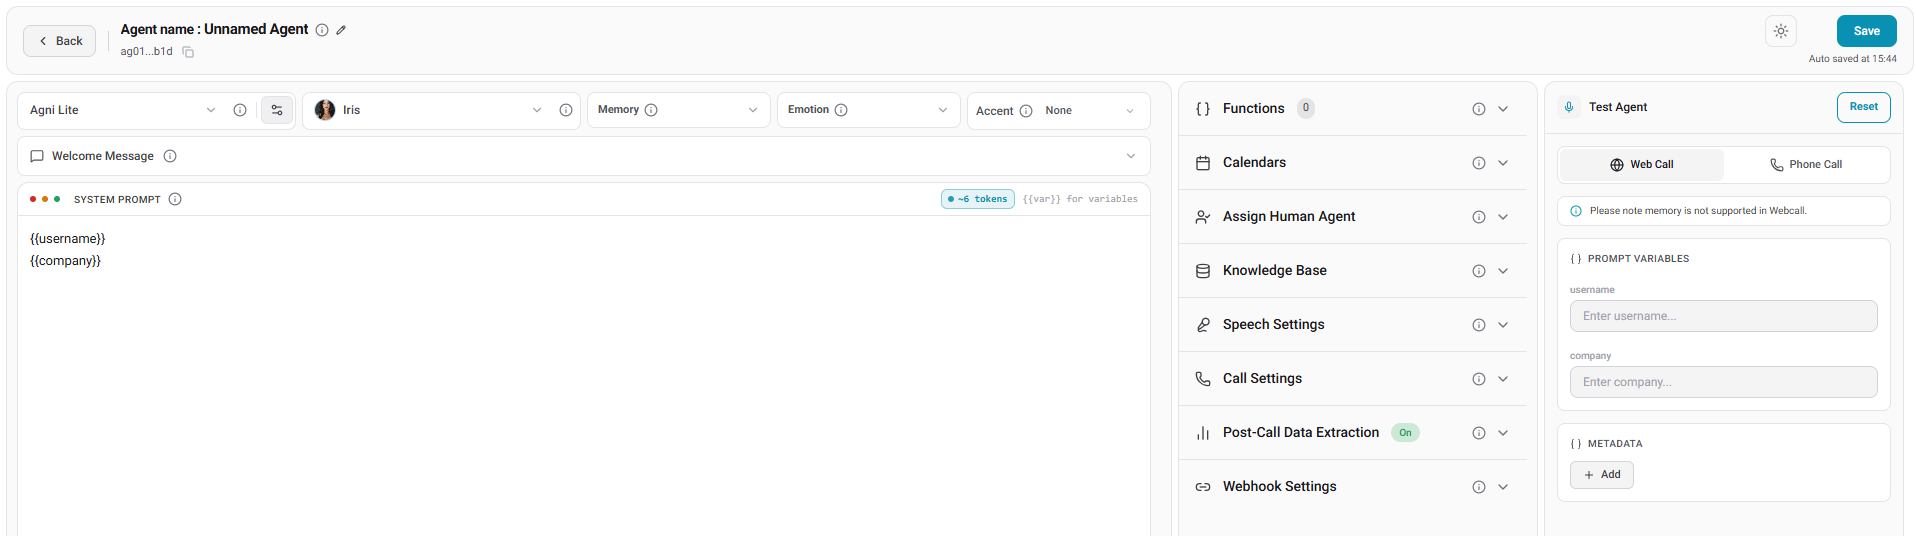Click the Functions count badge 0
Screen dimensions: 1916x536
1306,108
